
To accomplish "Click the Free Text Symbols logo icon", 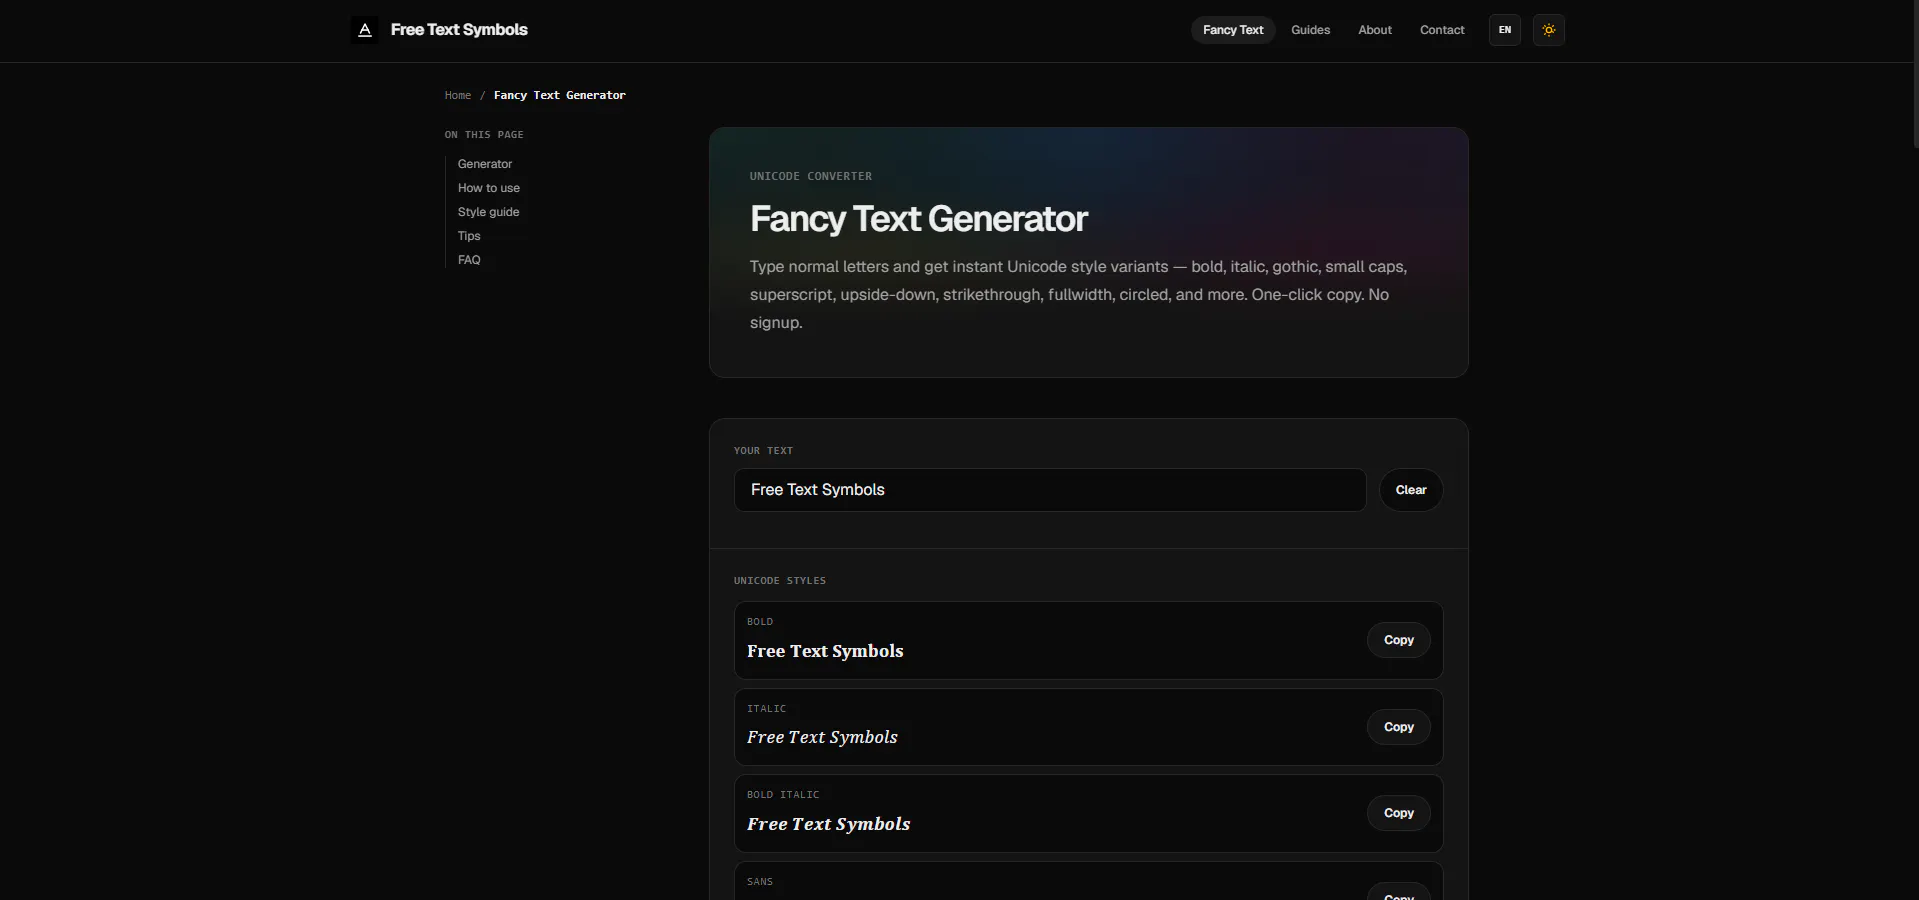I will coord(365,30).
